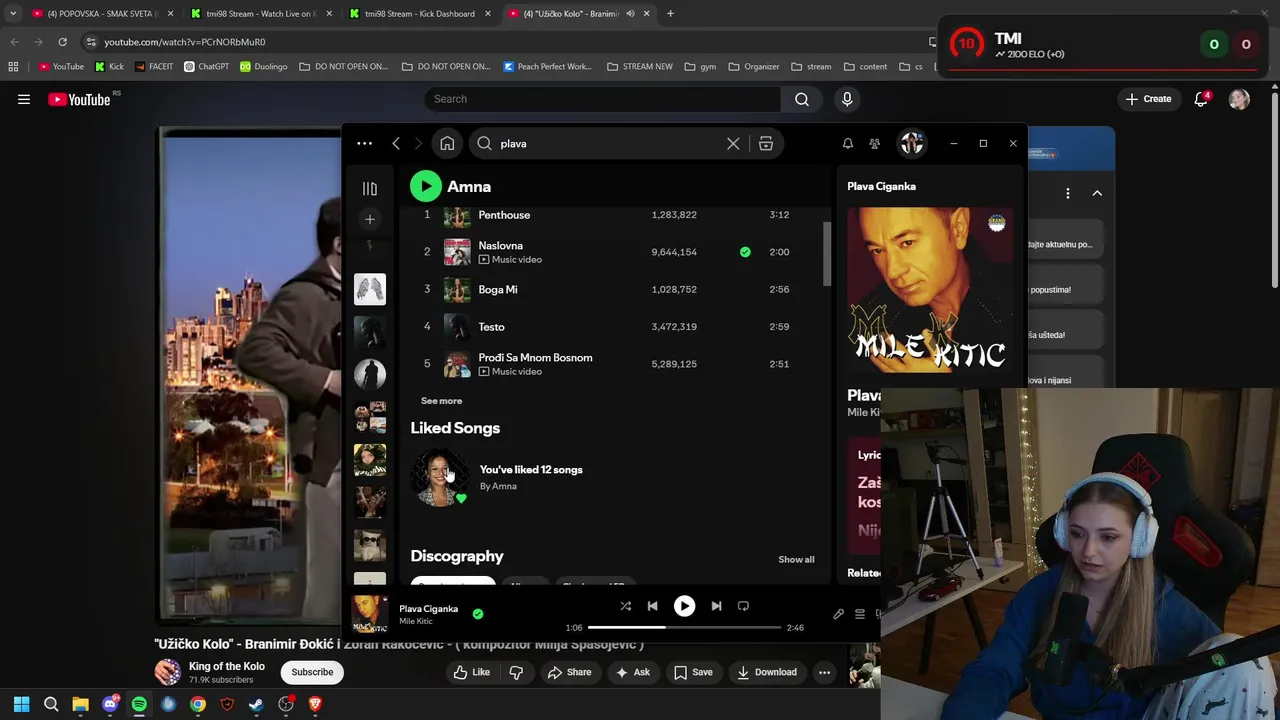Reload the YouTube page
The image size is (1280, 720).
coord(62,42)
